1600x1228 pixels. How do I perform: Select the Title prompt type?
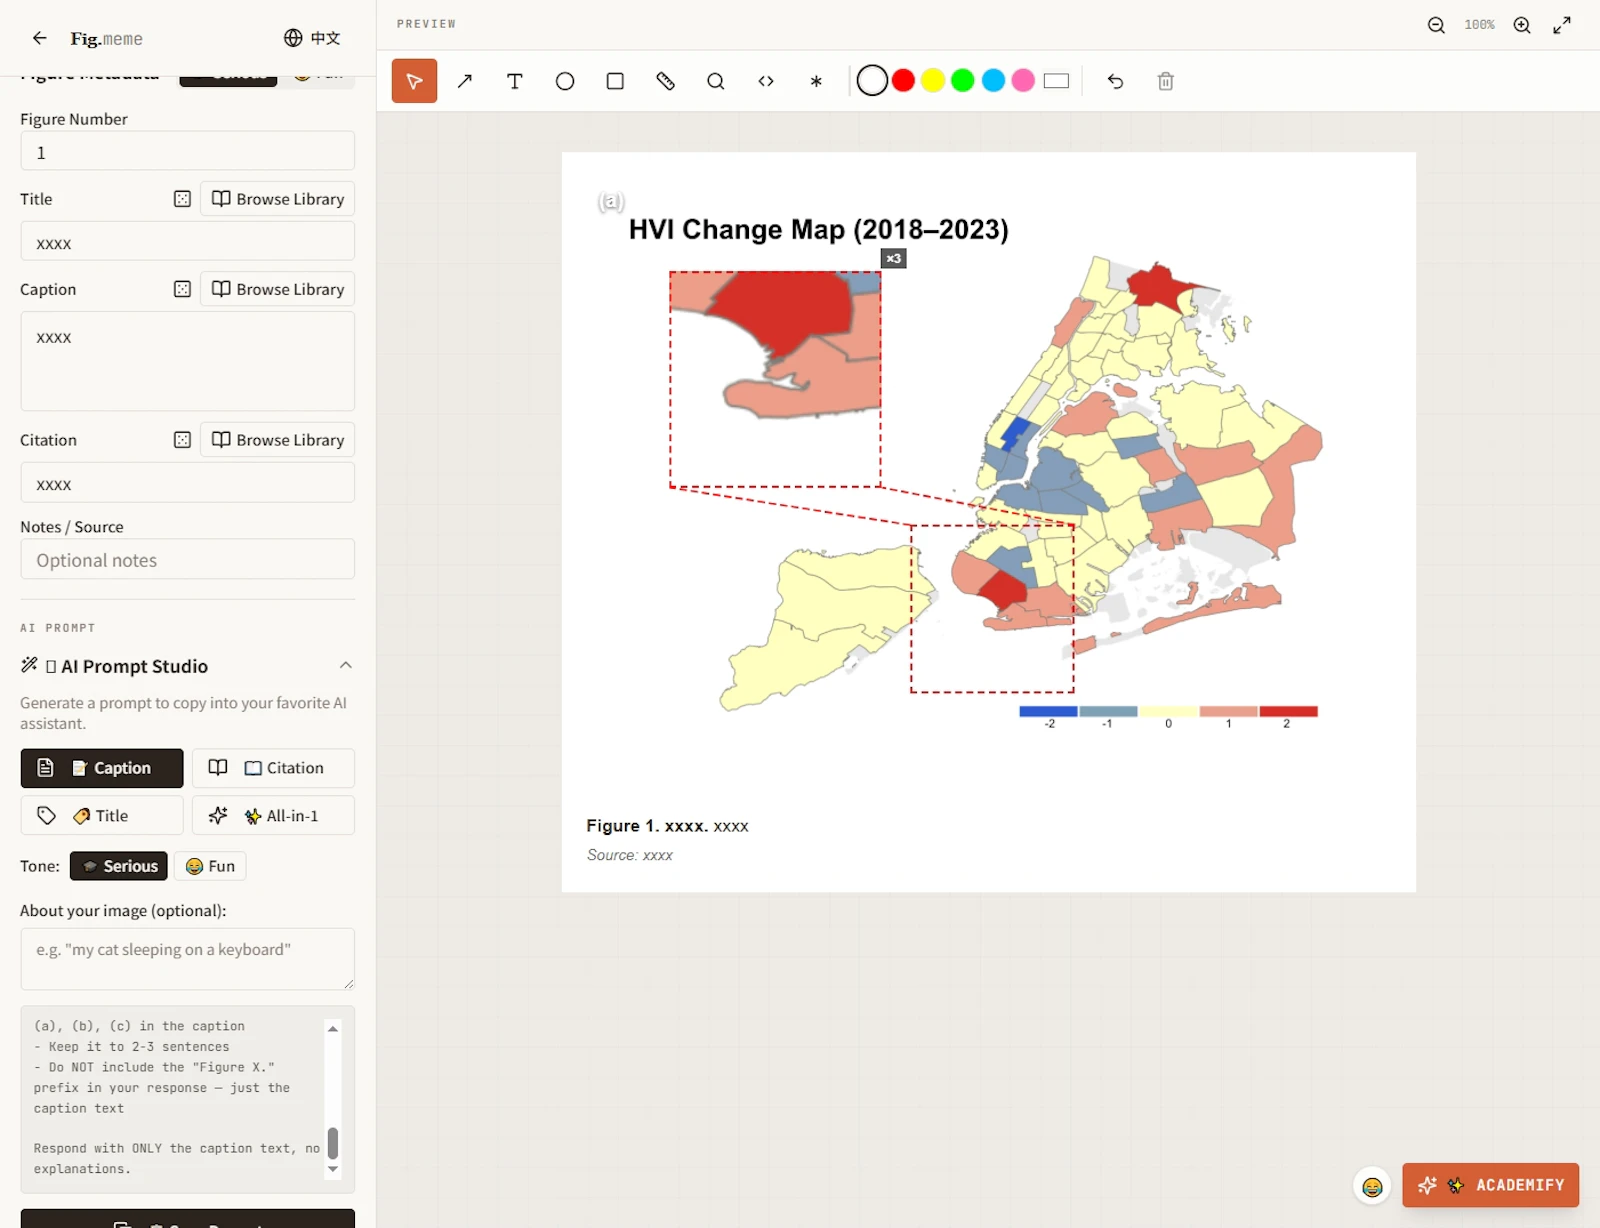coord(101,815)
